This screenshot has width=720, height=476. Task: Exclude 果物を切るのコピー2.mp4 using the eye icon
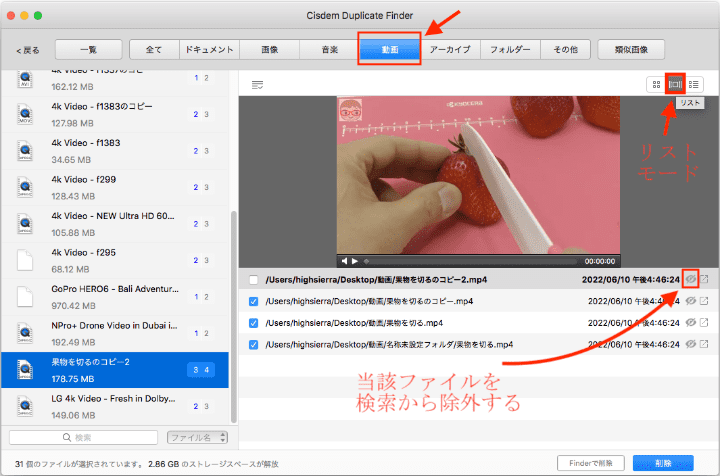[690, 280]
